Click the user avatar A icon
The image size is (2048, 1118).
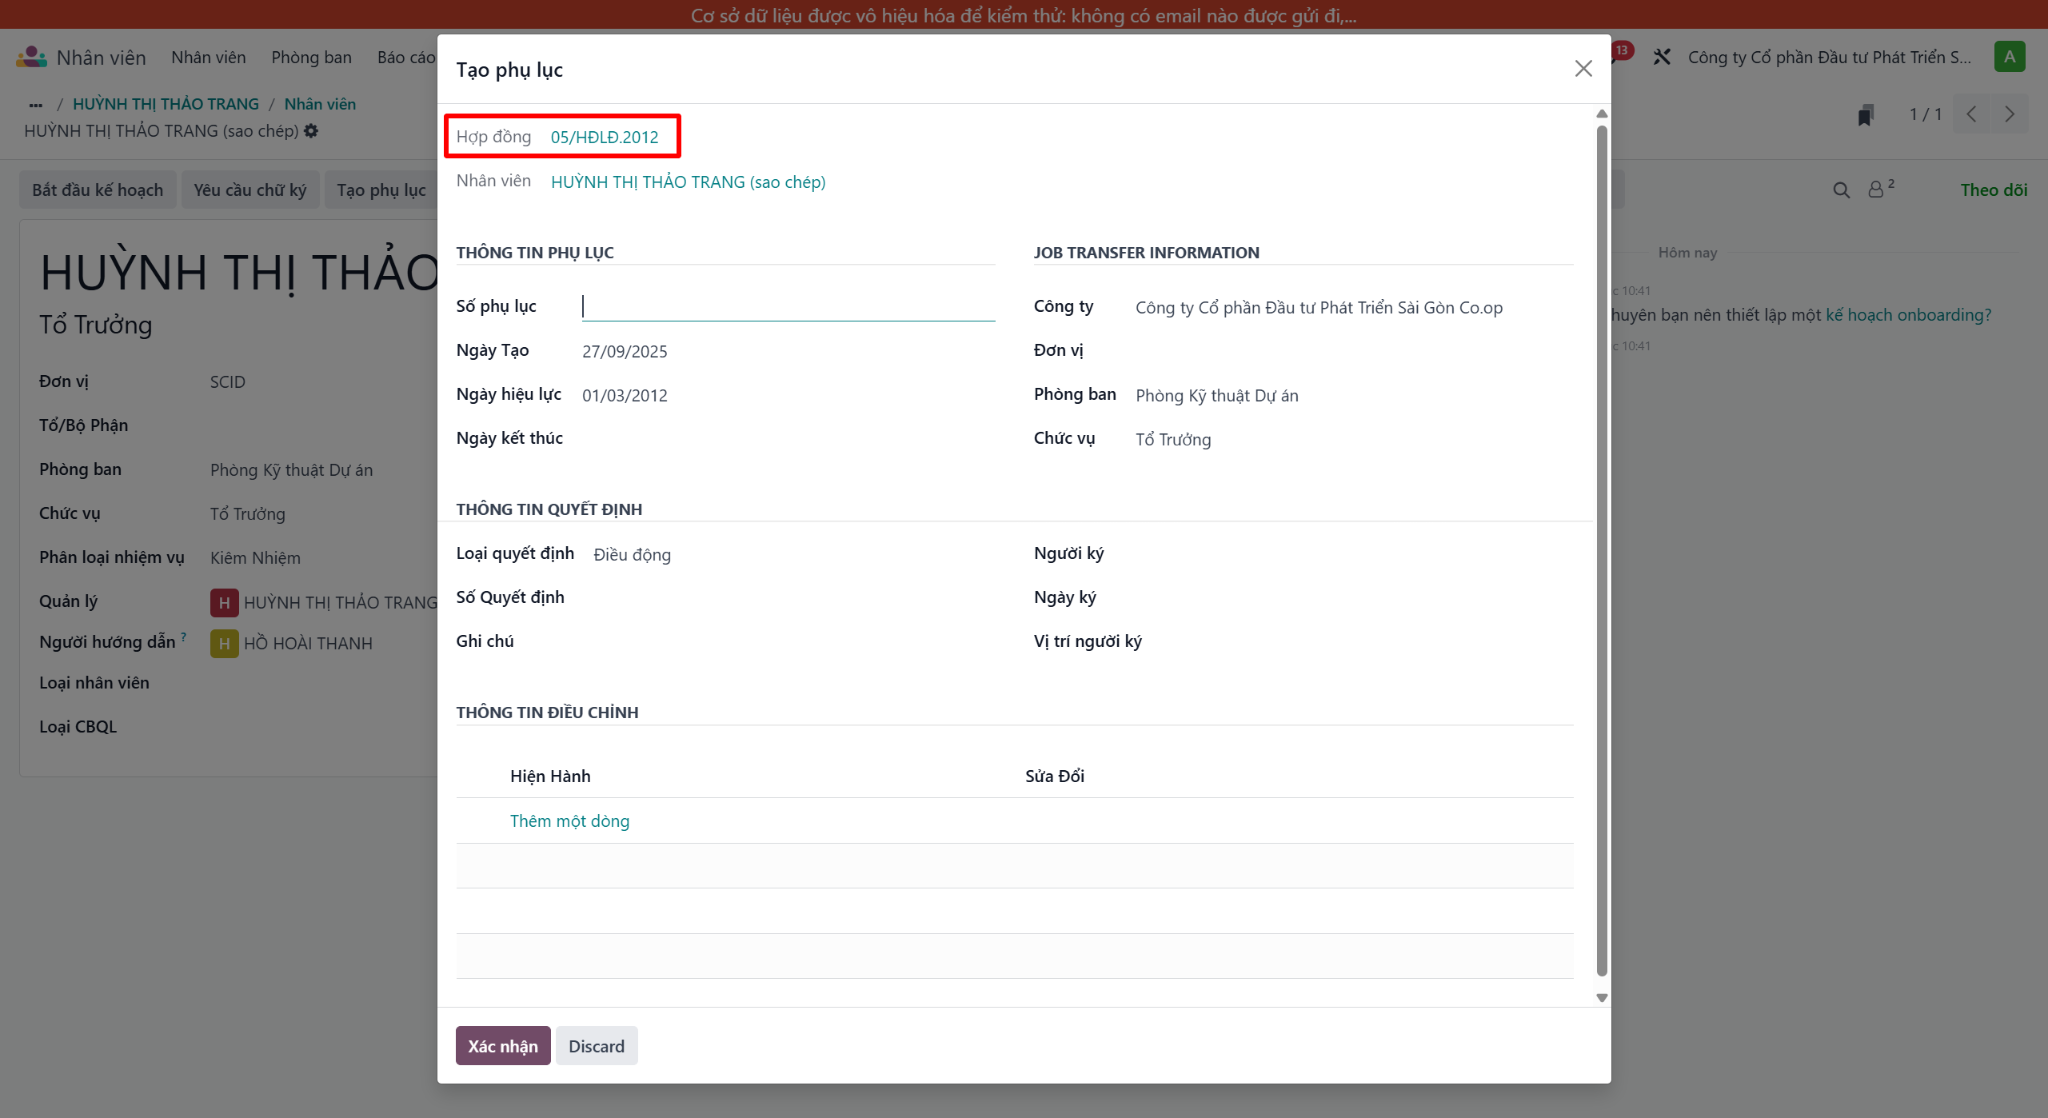(2009, 57)
